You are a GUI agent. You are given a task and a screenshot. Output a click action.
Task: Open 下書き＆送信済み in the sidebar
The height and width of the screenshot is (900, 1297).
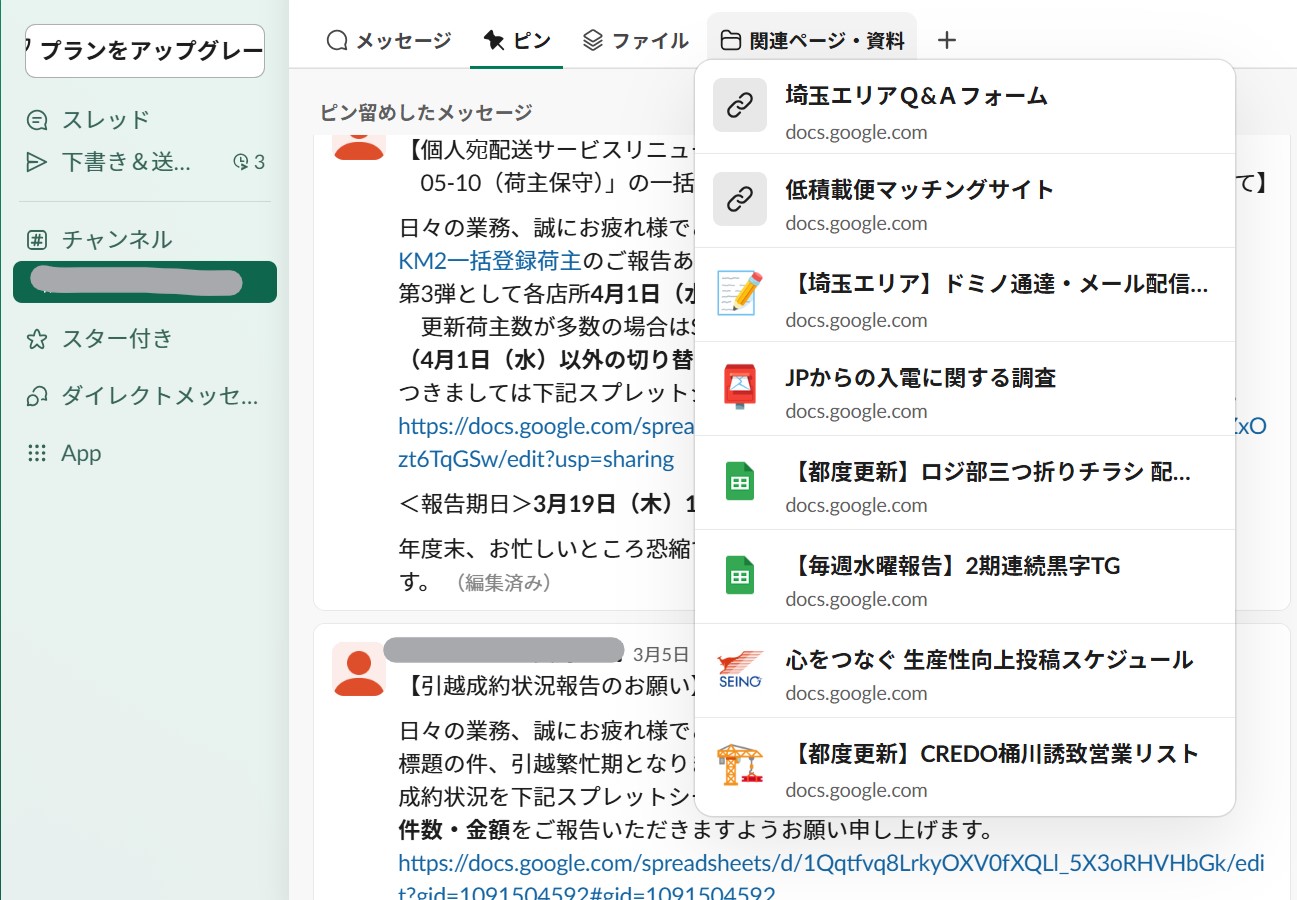coord(125,162)
